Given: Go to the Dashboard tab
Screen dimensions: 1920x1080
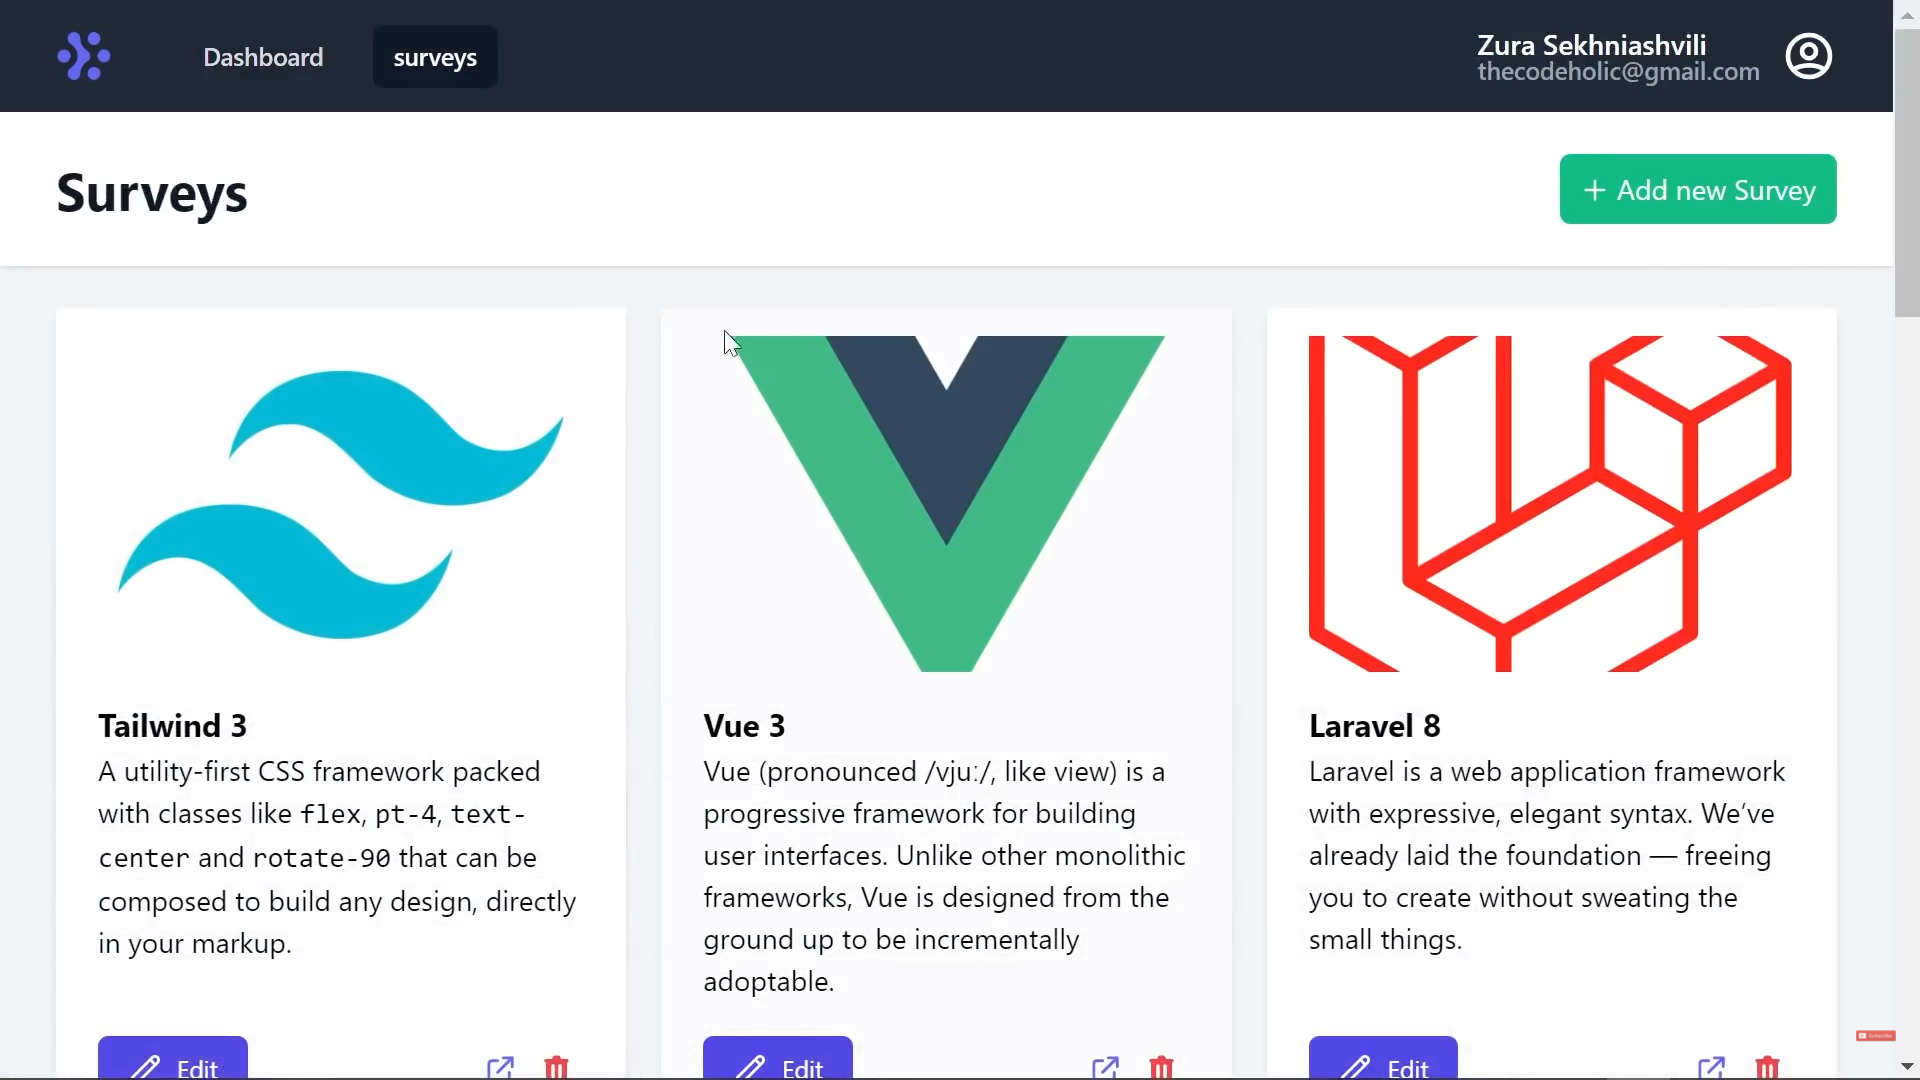Looking at the screenshot, I should click(x=263, y=57).
